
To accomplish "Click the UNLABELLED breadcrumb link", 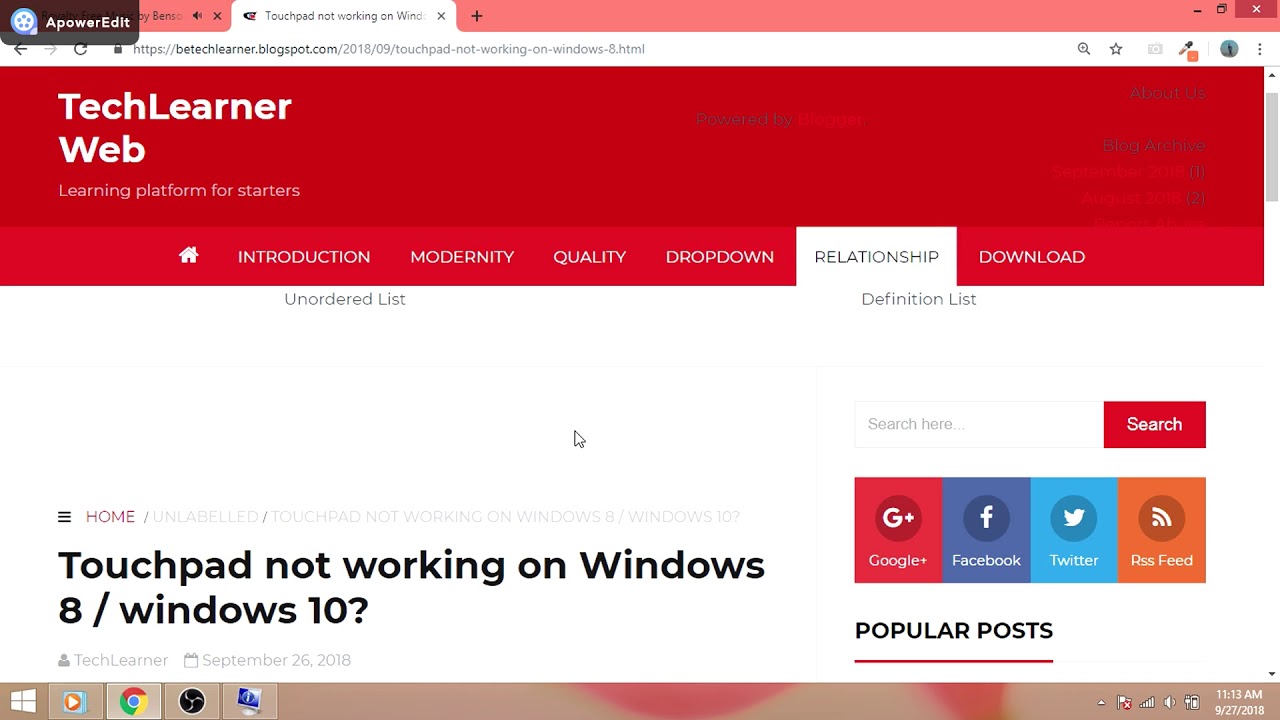I will point(205,517).
